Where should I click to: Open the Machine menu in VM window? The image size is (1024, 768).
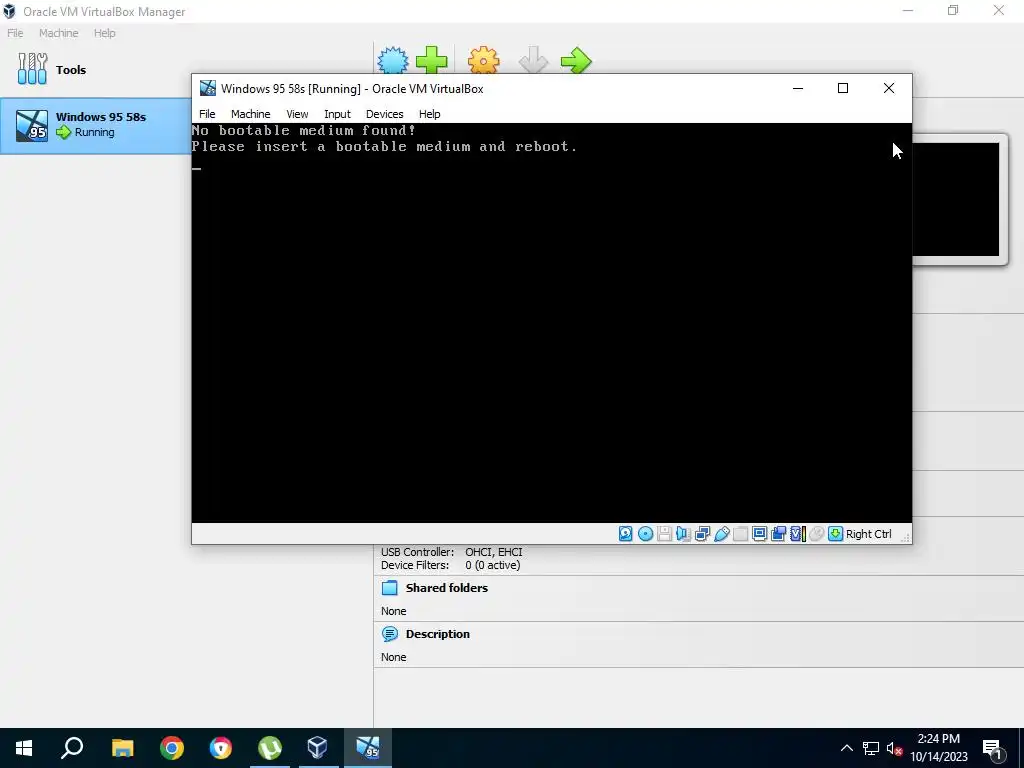click(x=250, y=114)
